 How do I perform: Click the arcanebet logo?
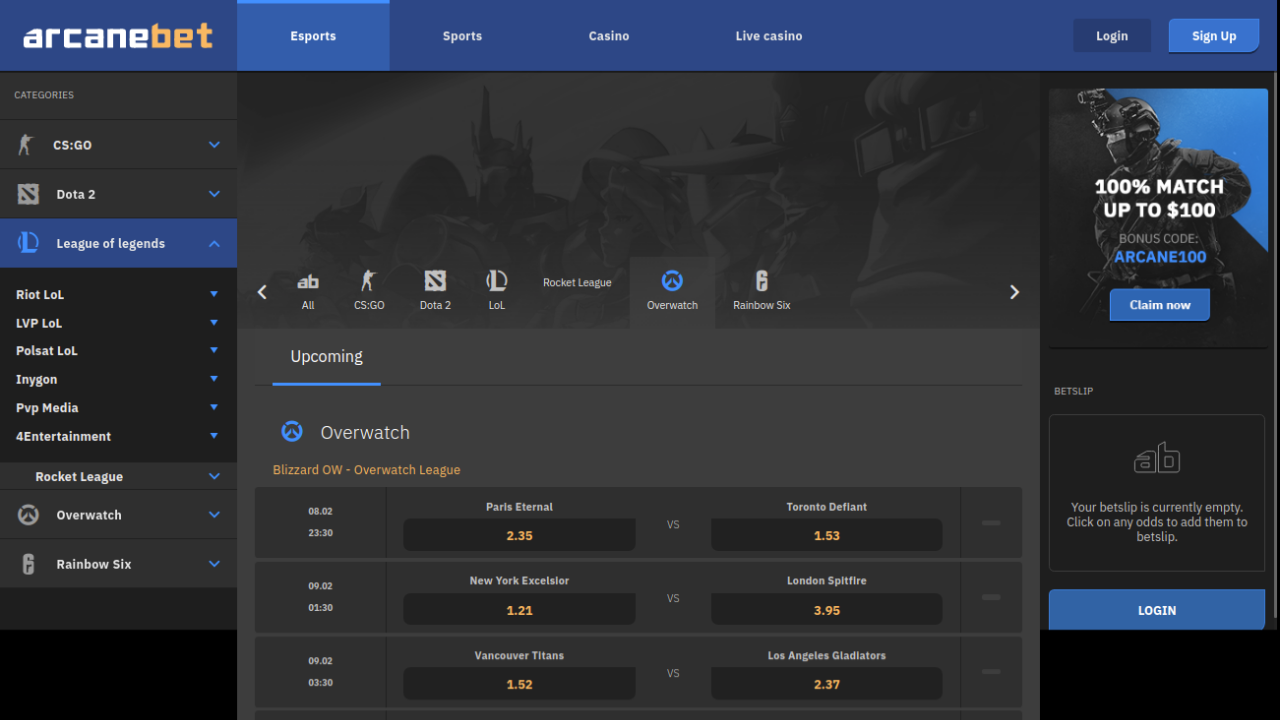pos(118,36)
